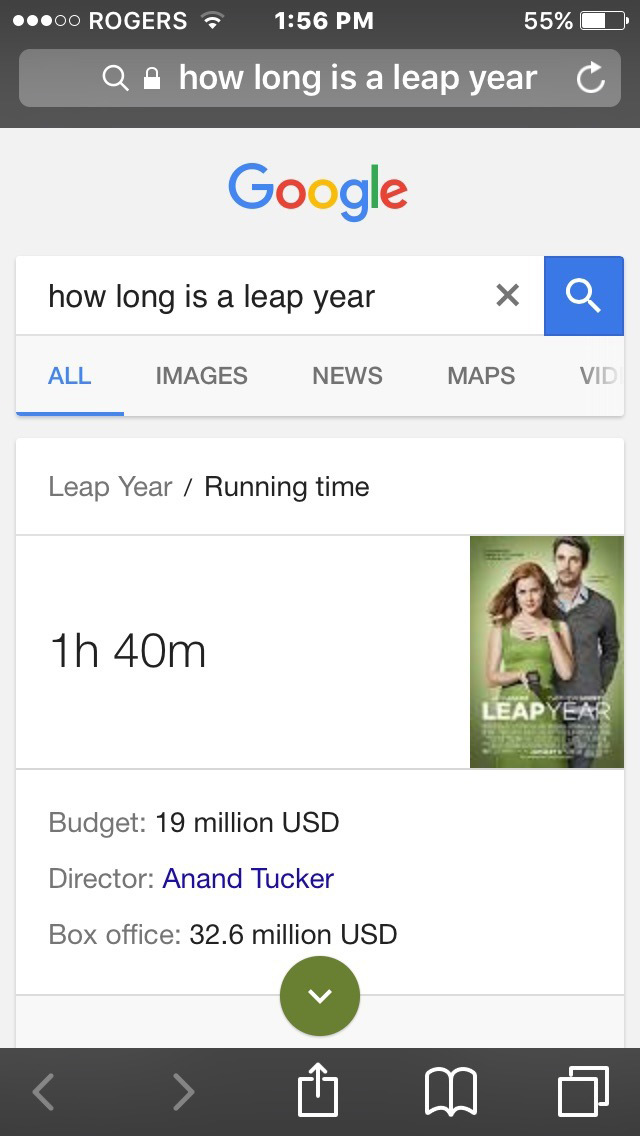Go back with the left arrow
The width and height of the screenshot is (640, 1136).
pos(43,1091)
